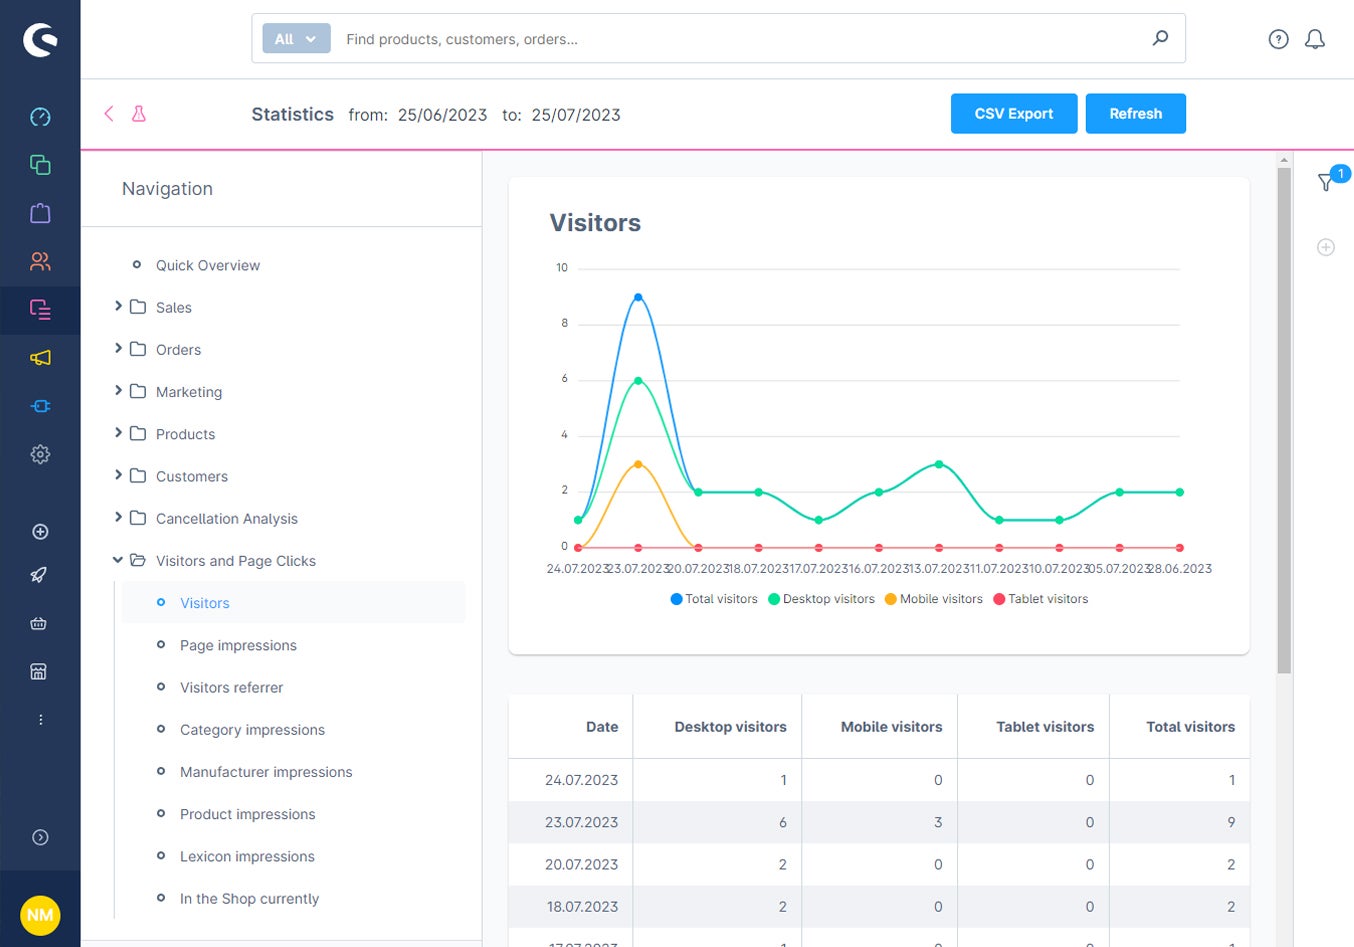Image resolution: width=1354 pixels, height=947 pixels.
Task: Open Category impressions statistics
Action: [252, 730]
